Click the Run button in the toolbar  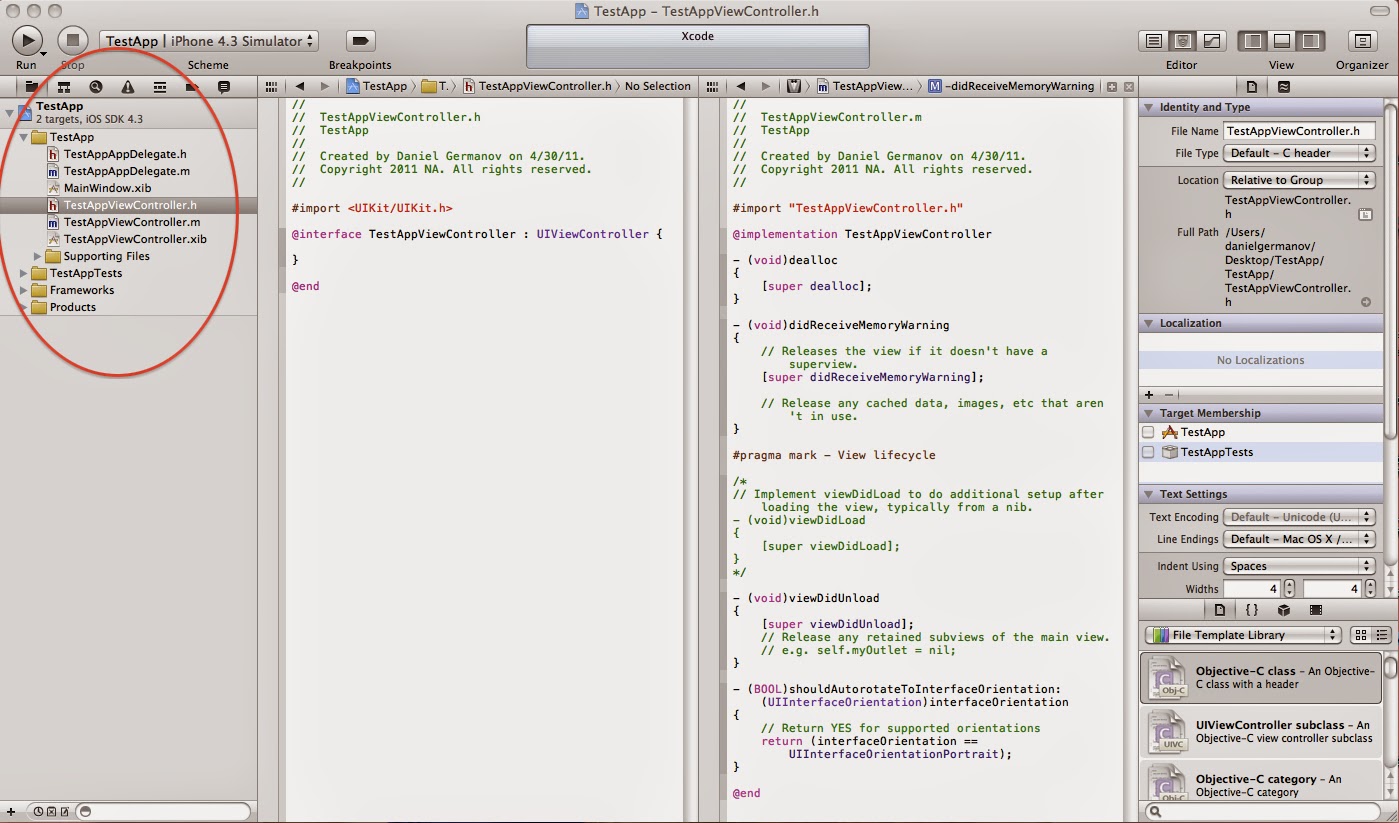click(26, 41)
